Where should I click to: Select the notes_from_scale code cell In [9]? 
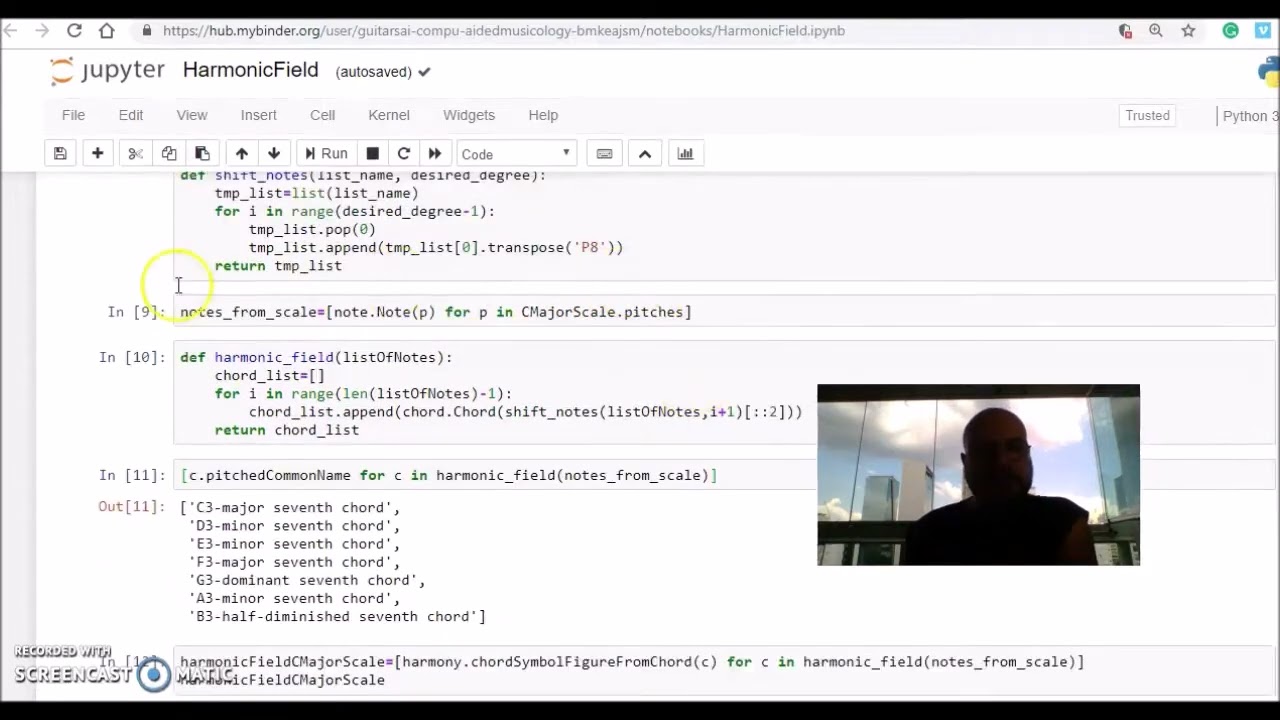coord(725,312)
